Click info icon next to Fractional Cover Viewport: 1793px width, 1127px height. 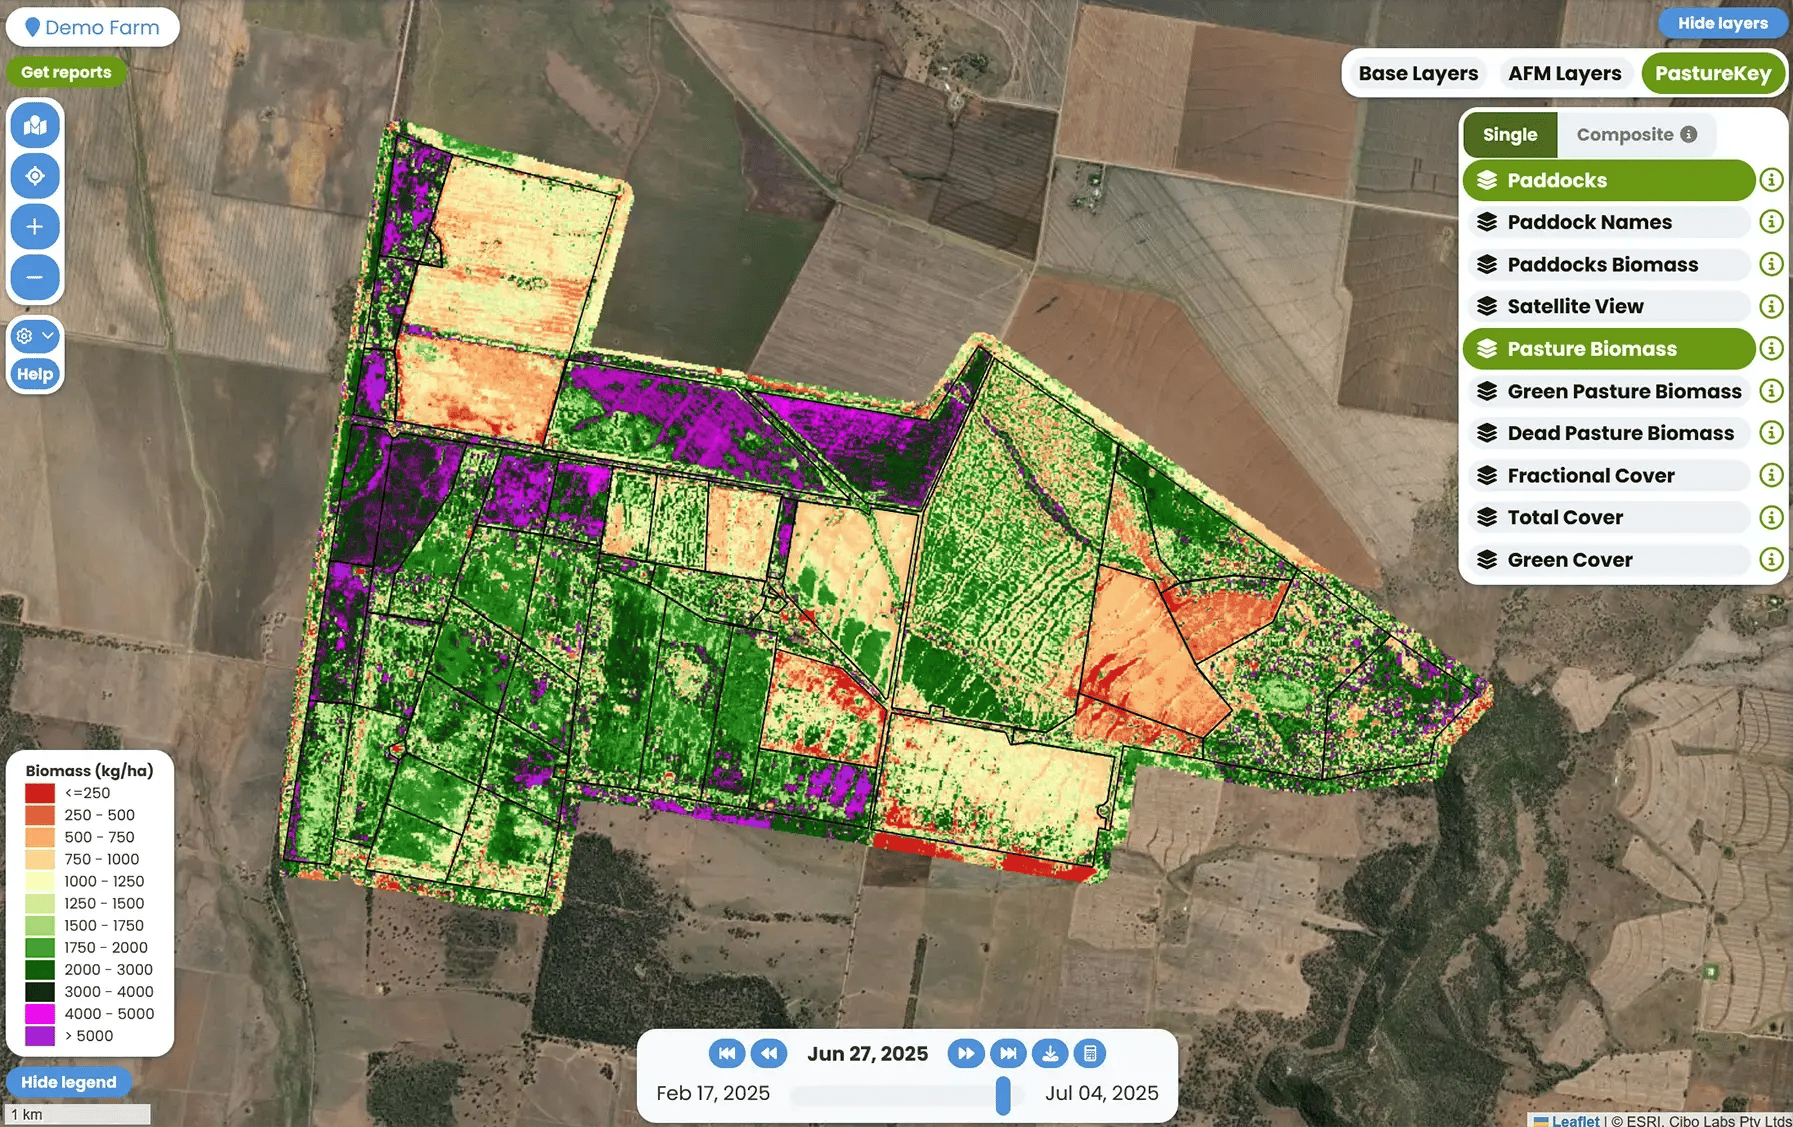click(1771, 475)
